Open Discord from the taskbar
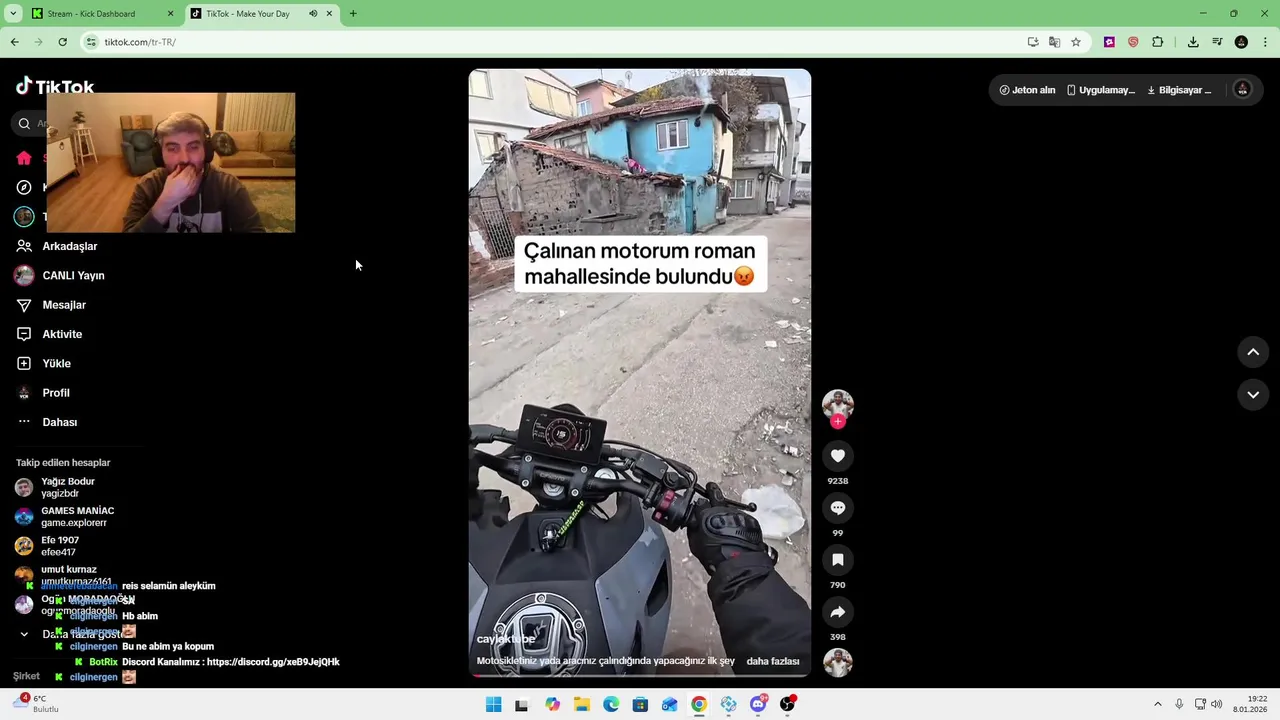 click(758, 705)
